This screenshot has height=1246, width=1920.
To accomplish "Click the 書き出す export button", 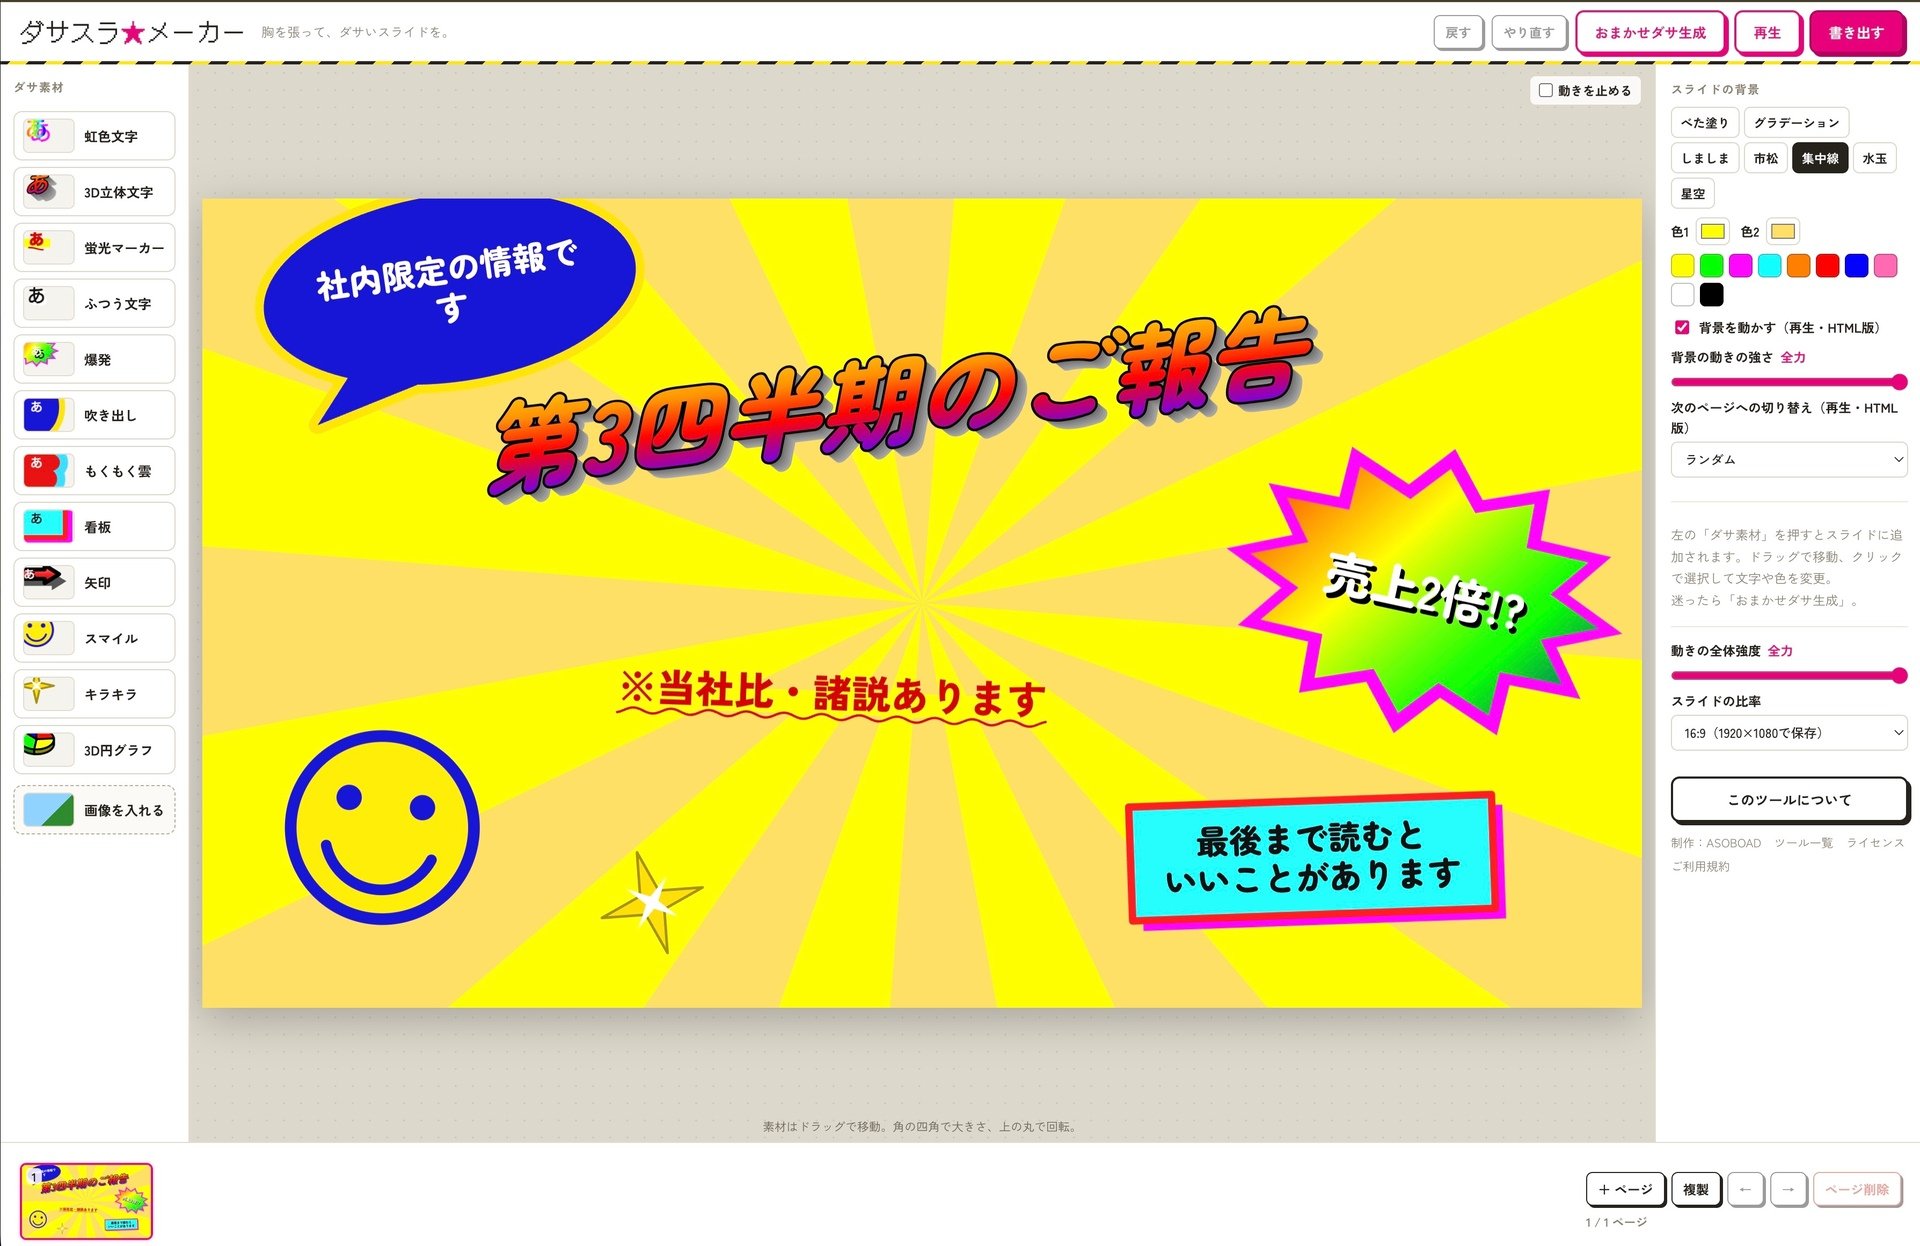I will pos(1856,33).
